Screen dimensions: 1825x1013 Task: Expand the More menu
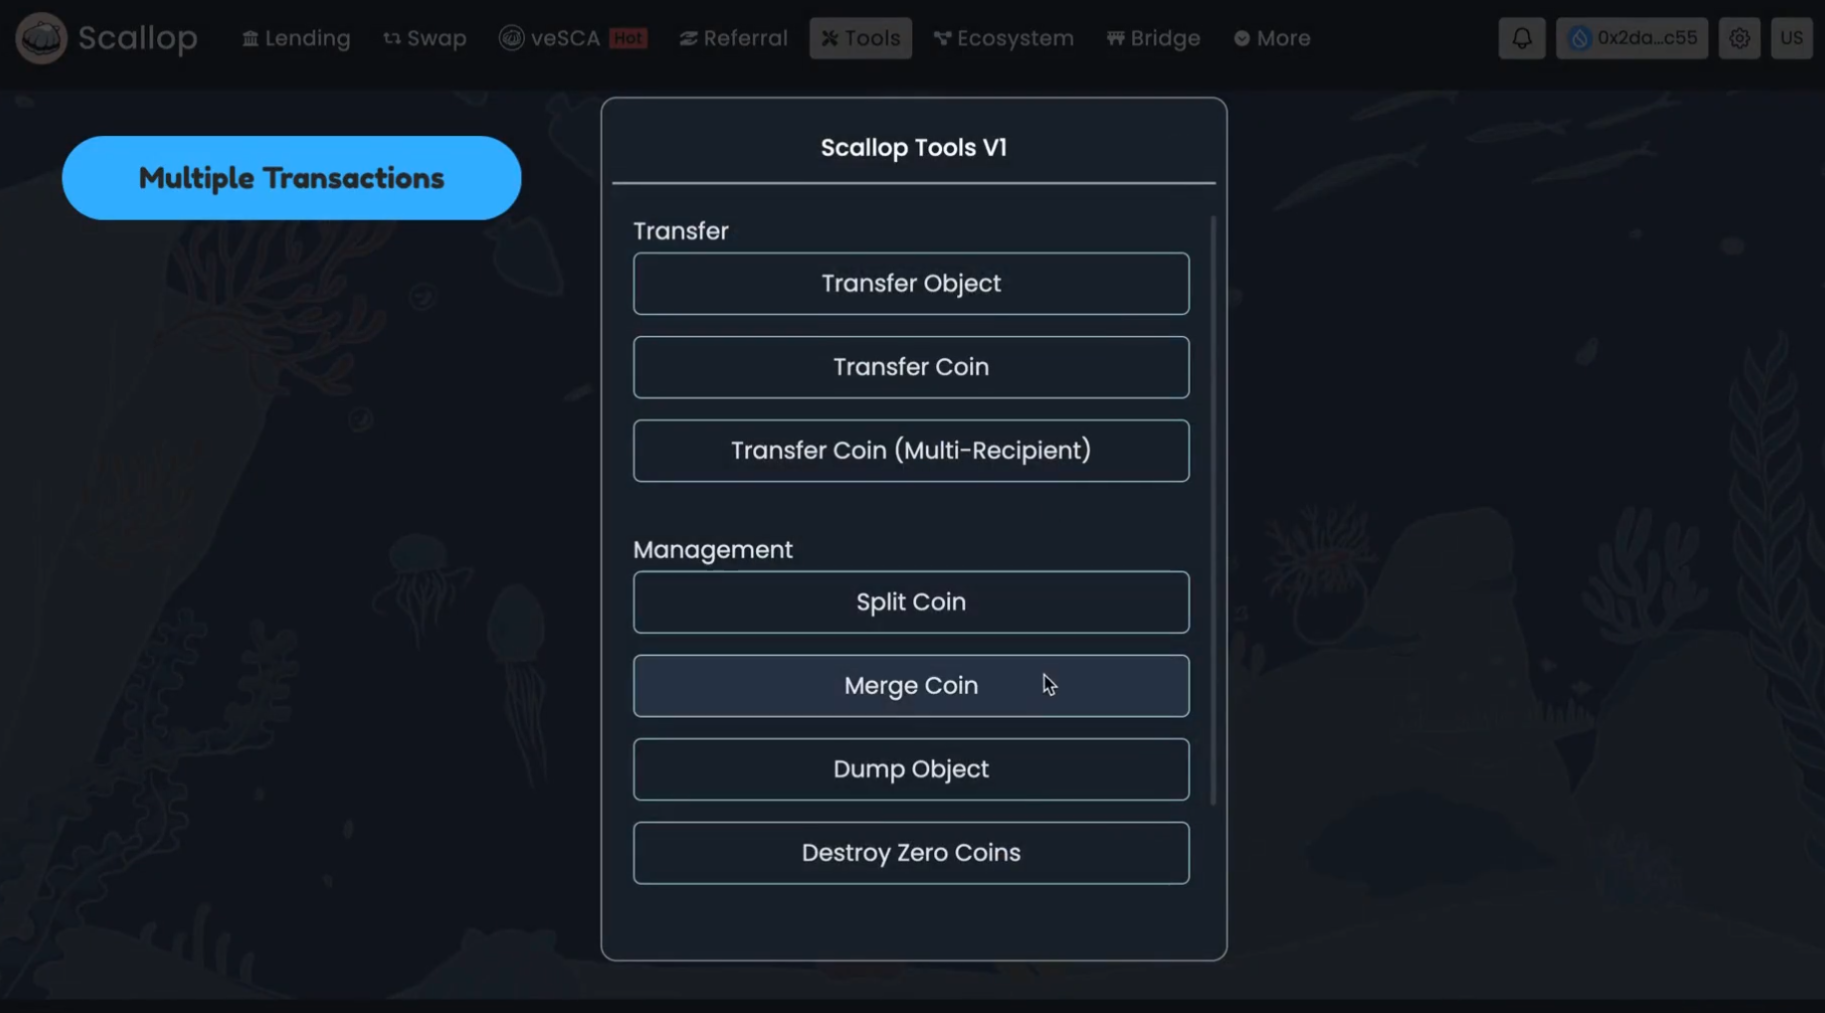1272,39
